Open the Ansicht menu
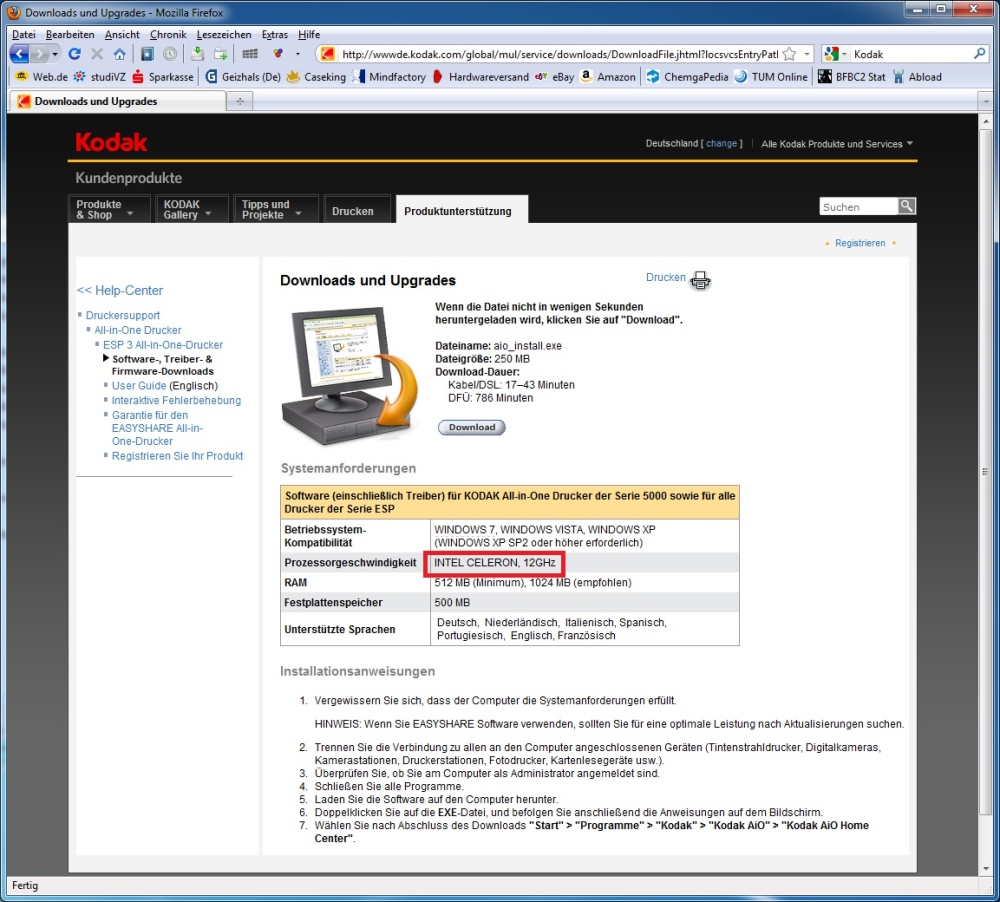Image resolution: width=1000 pixels, height=902 pixels. pyautogui.click(x=122, y=34)
